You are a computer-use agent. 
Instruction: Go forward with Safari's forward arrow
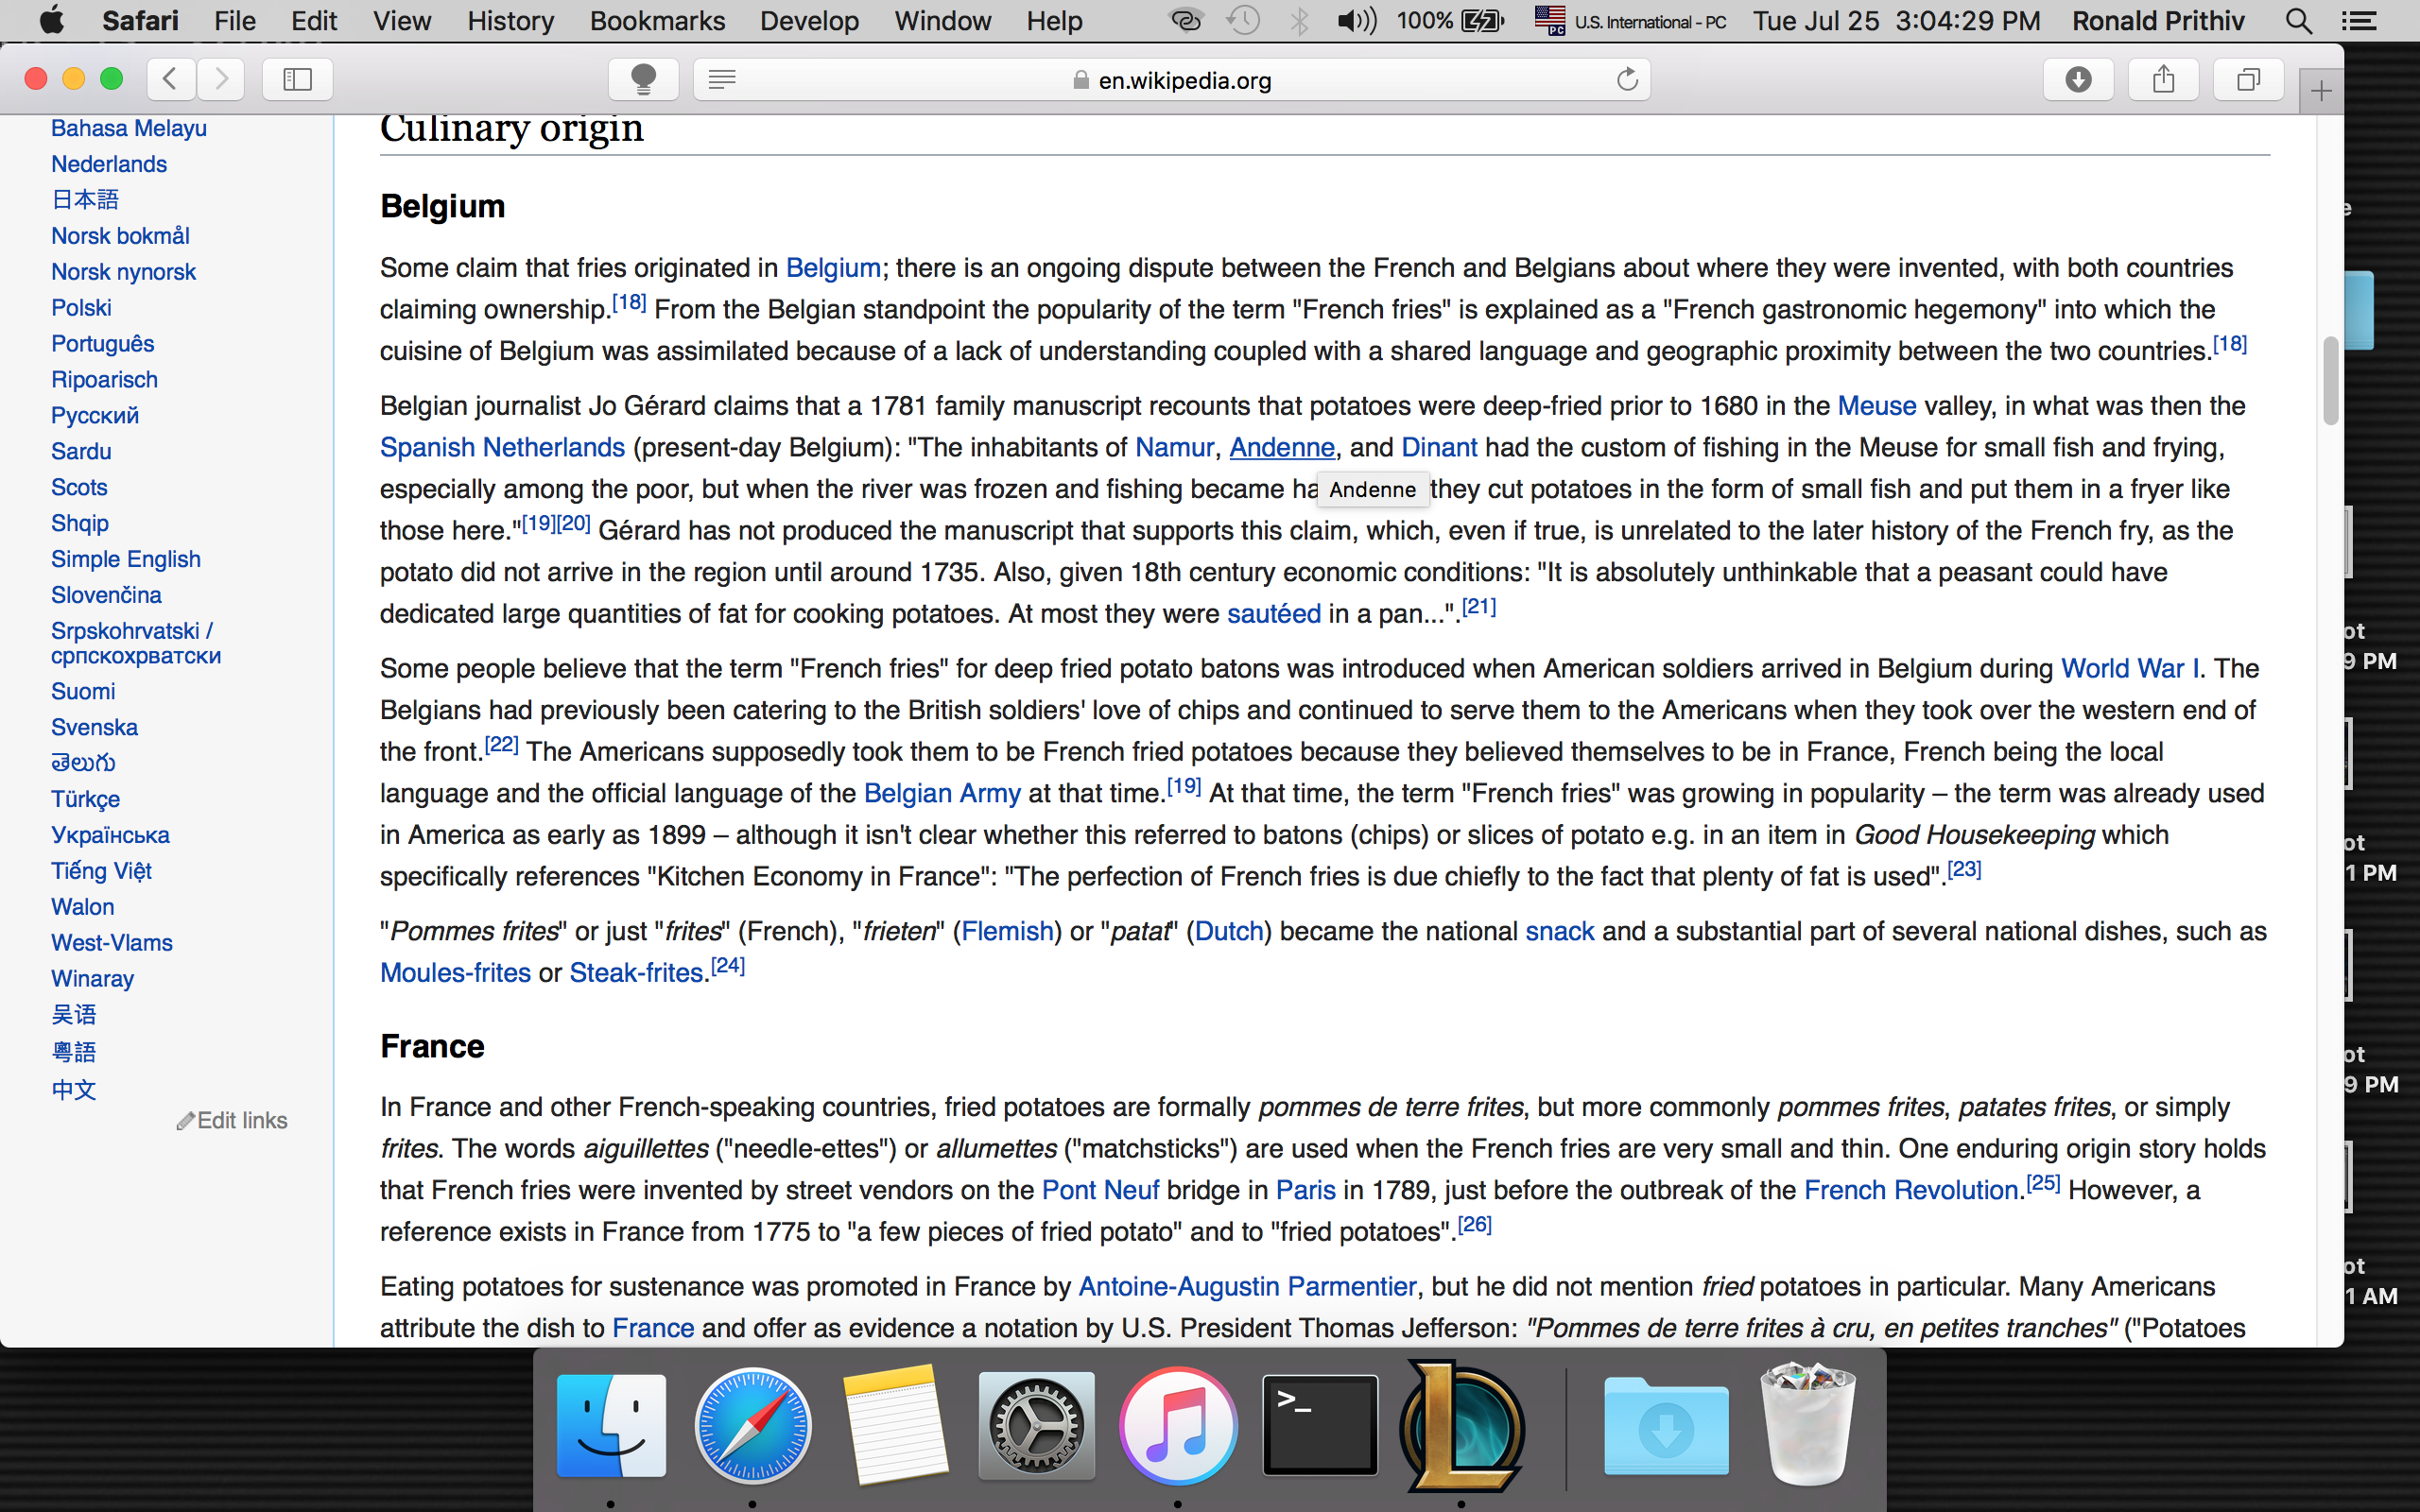click(221, 79)
